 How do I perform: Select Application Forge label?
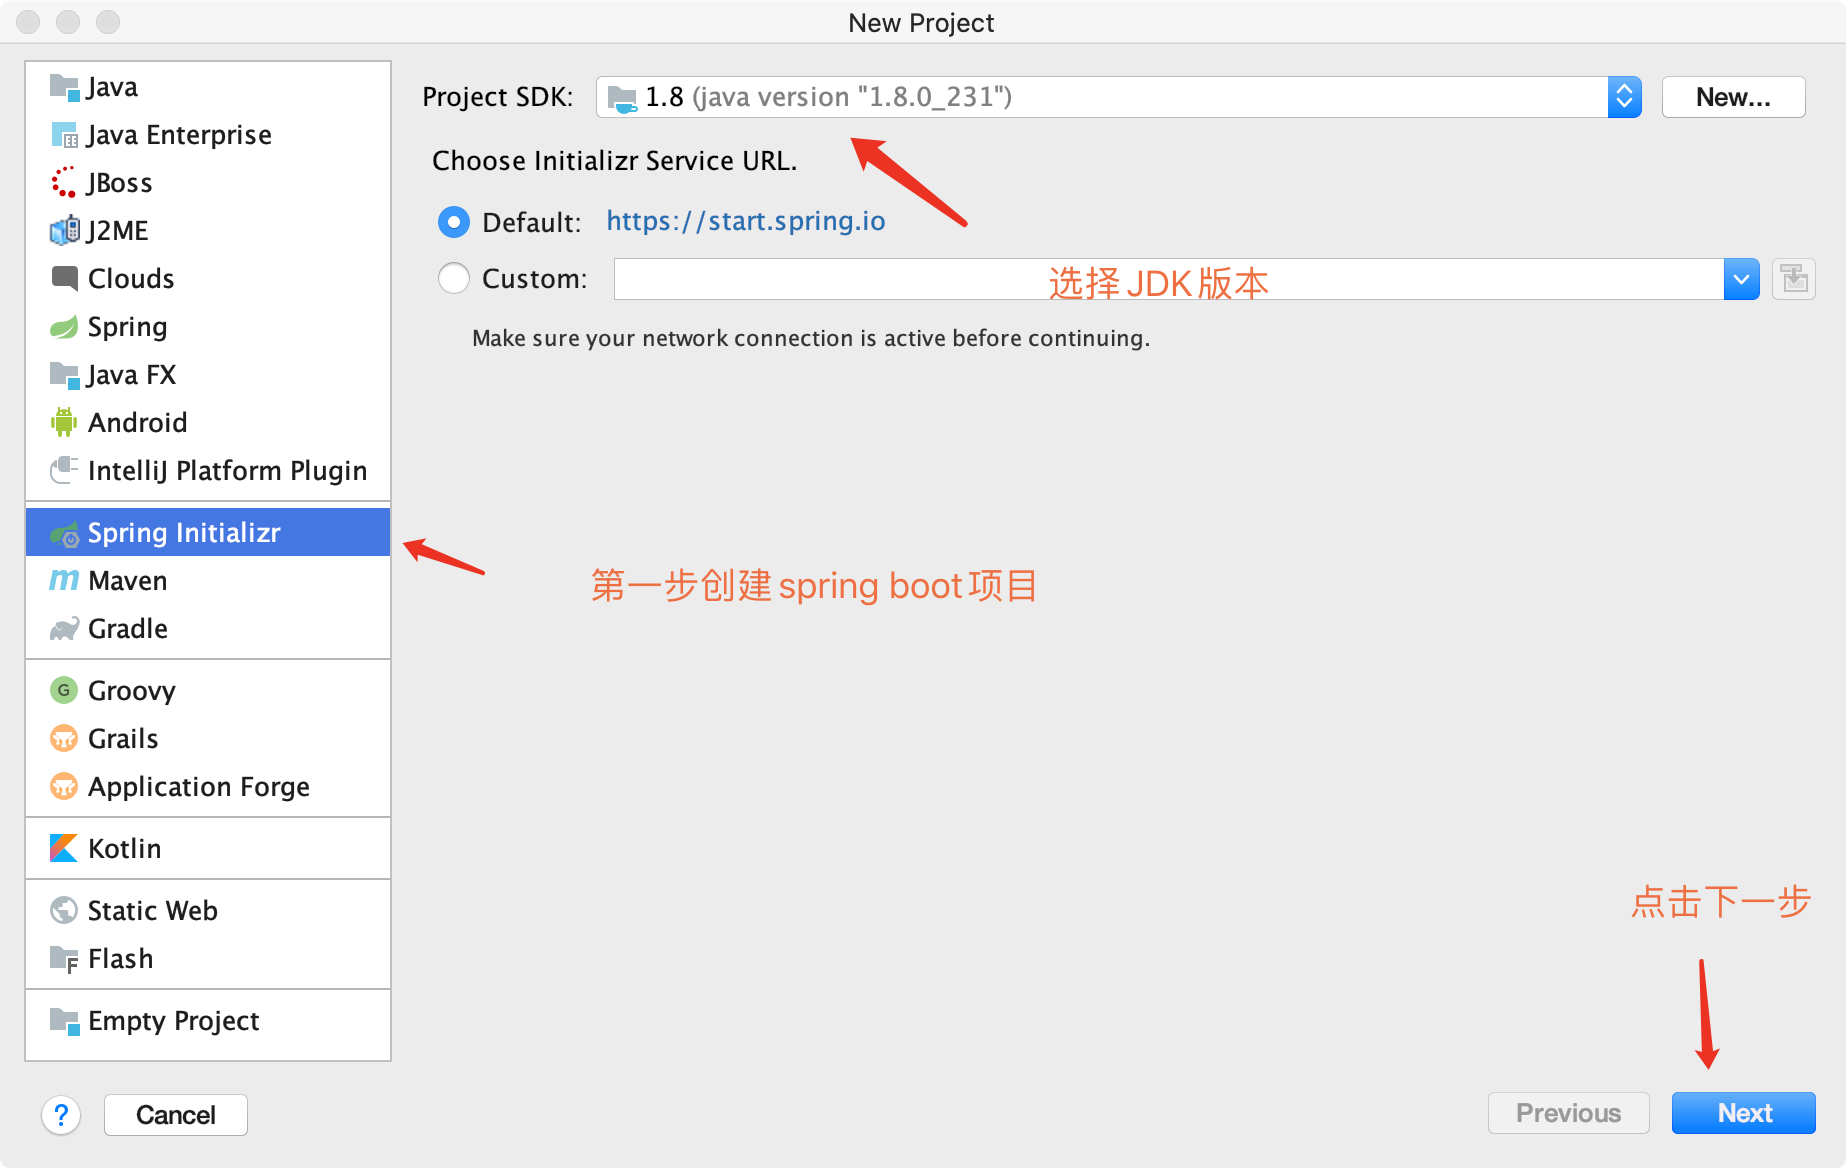click(x=198, y=787)
